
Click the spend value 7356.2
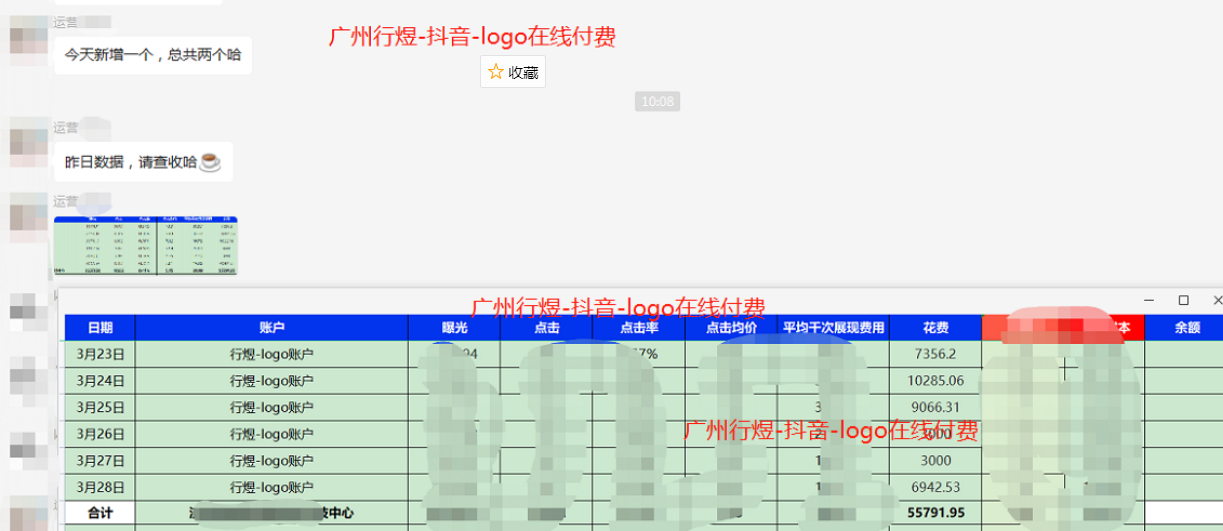[x=936, y=354]
